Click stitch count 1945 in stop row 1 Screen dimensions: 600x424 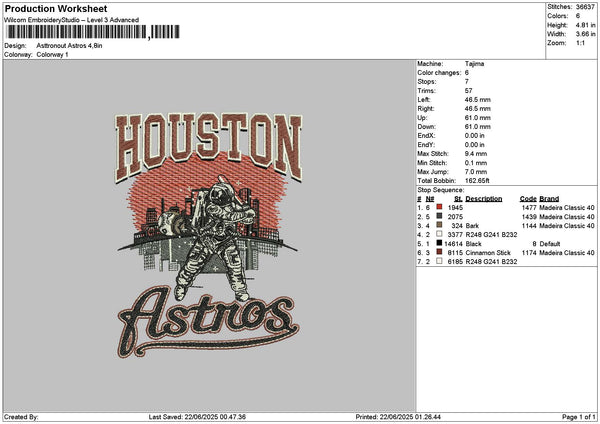point(455,207)
